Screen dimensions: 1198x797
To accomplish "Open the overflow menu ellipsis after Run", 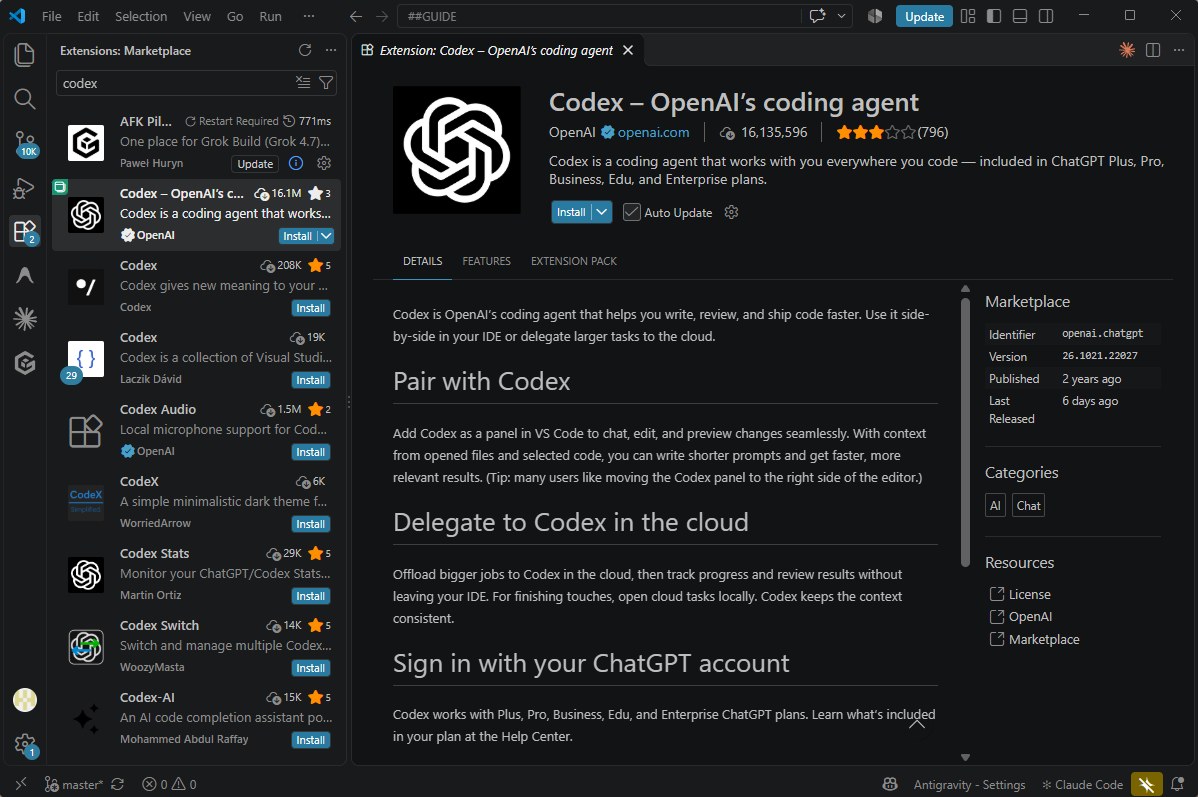I will point(309,16).
